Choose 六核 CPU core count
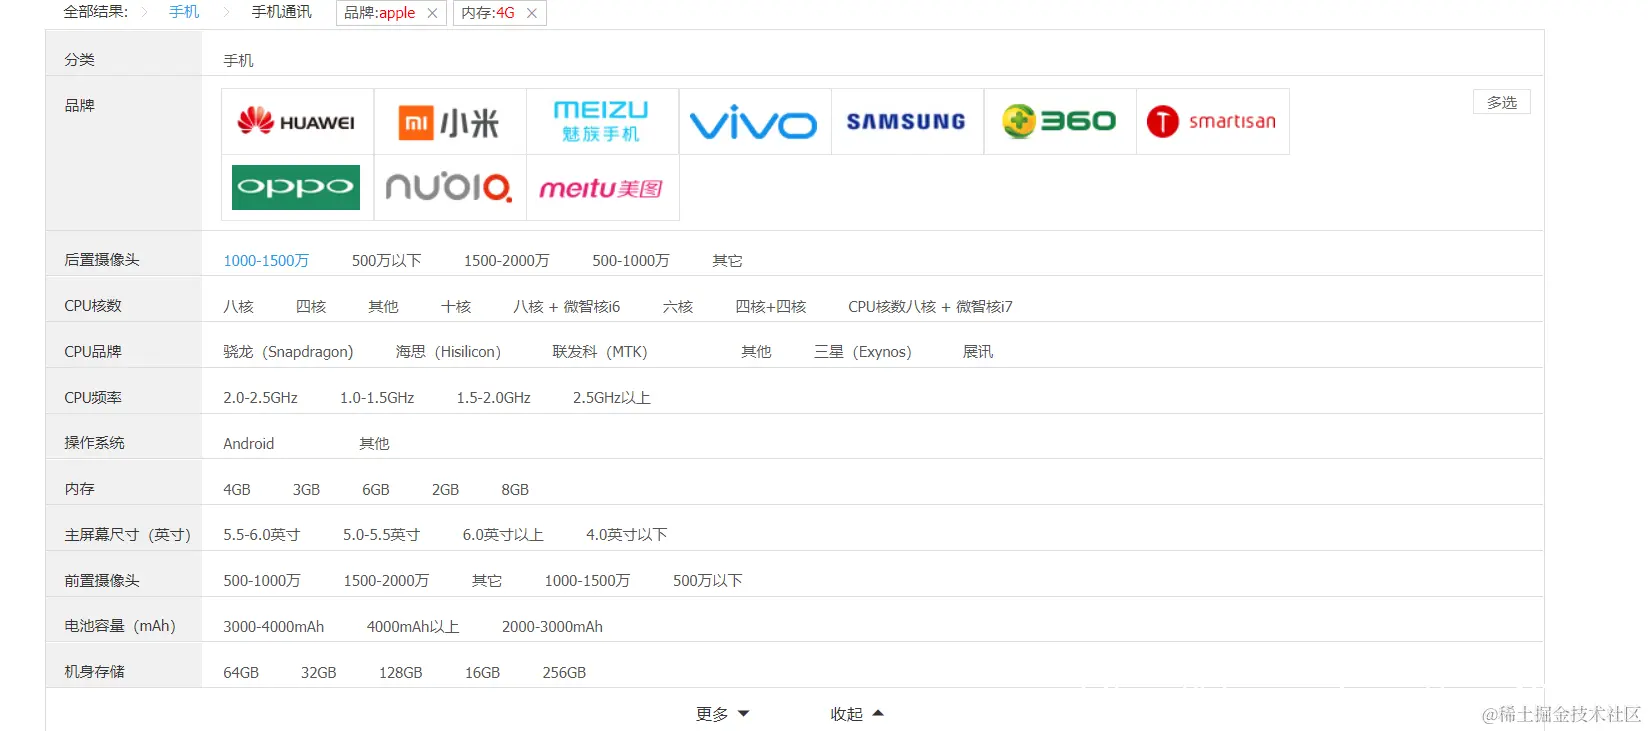 coord(678,307)
